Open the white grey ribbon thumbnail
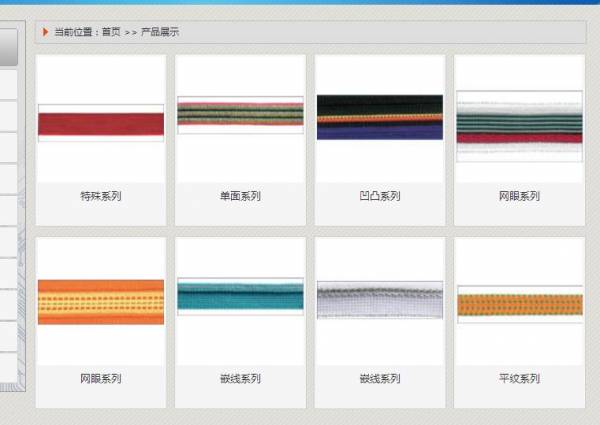 coord(379,299)
